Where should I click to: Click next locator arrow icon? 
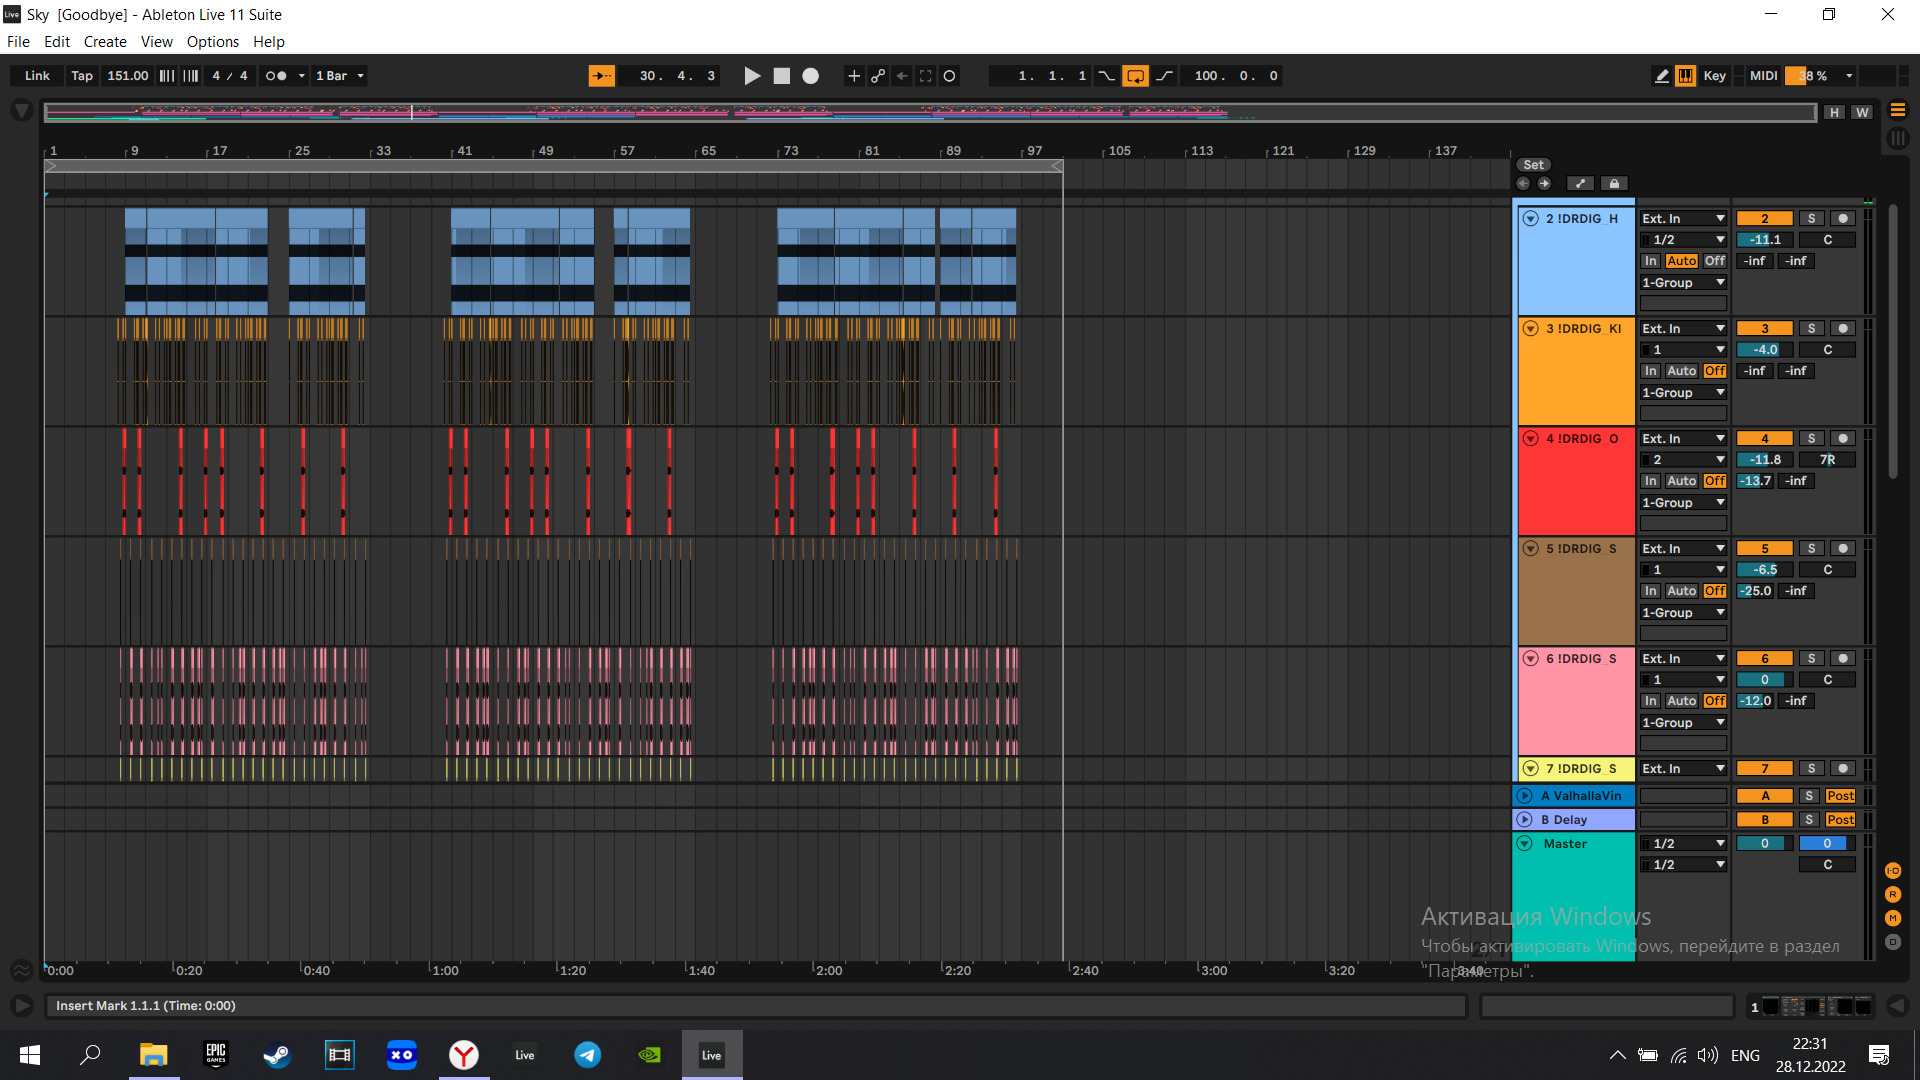point(1544,183)
